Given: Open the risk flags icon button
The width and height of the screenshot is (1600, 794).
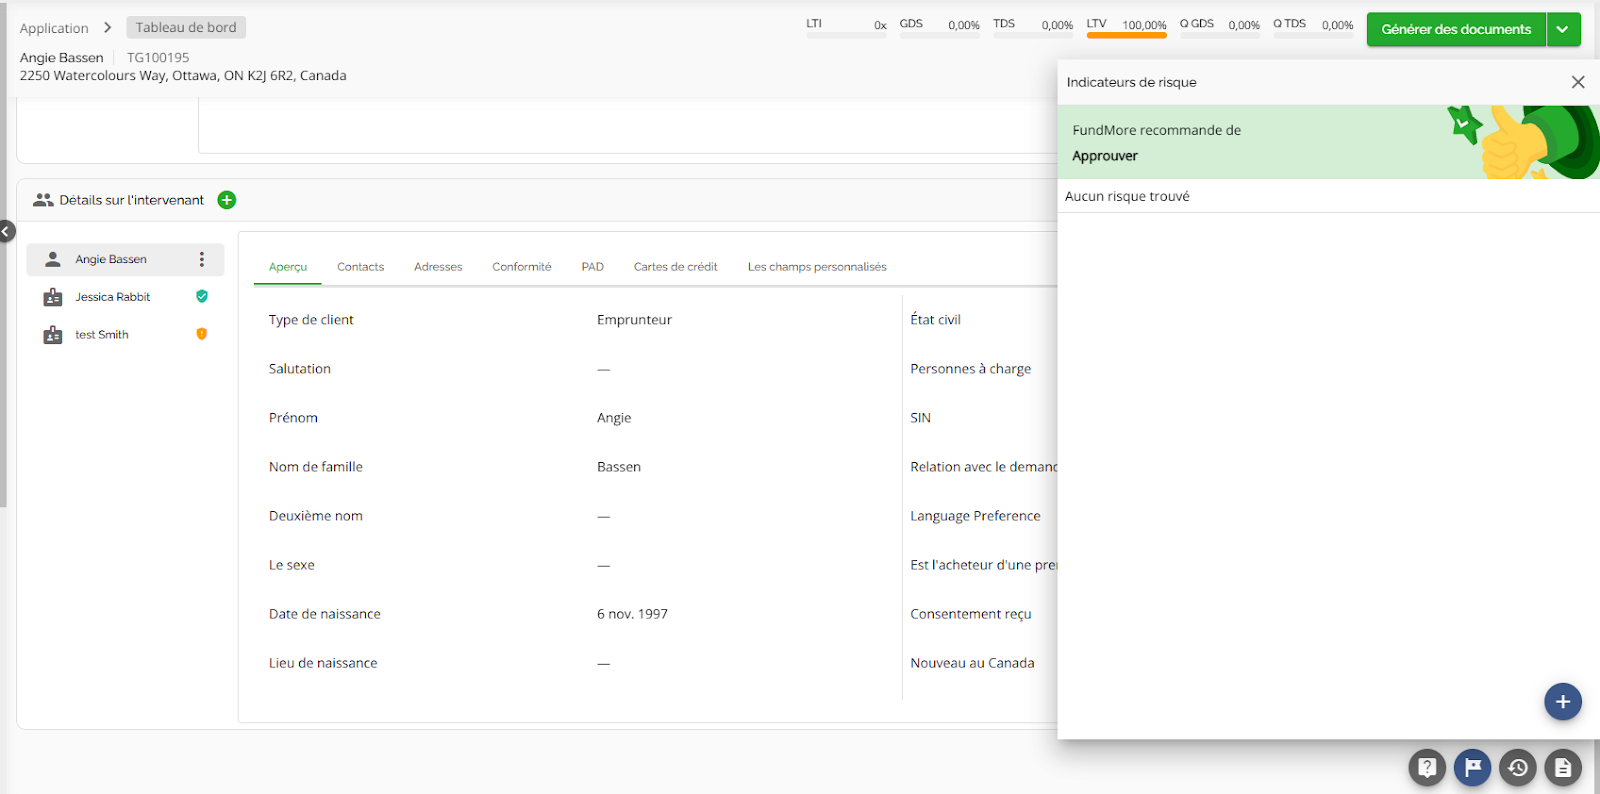Looking at the screenshot, I should pyautogui.click(x=1473, y=768).
